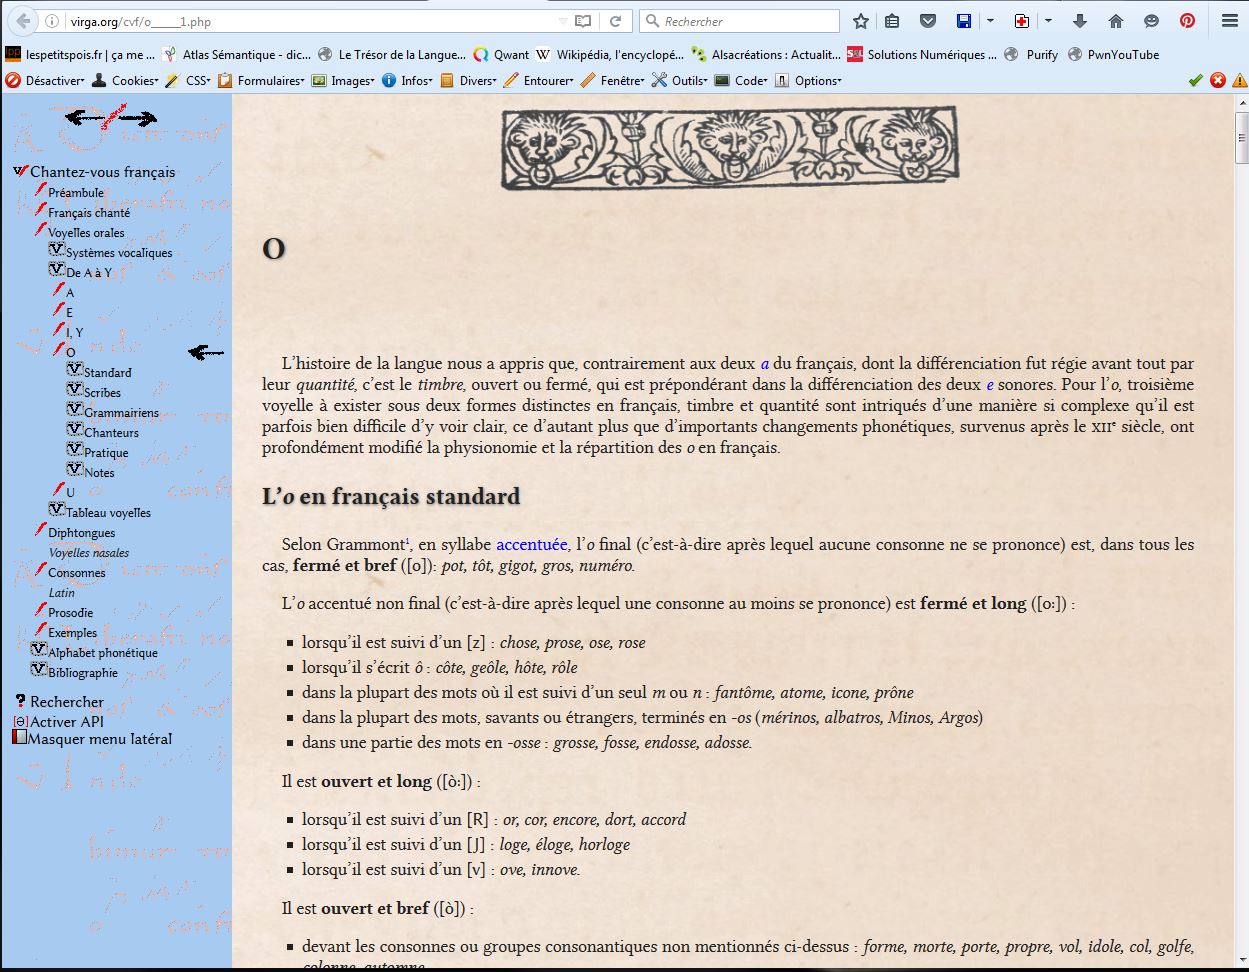
Task: Follow the accentuée link in text
Action: click(531, 544)
